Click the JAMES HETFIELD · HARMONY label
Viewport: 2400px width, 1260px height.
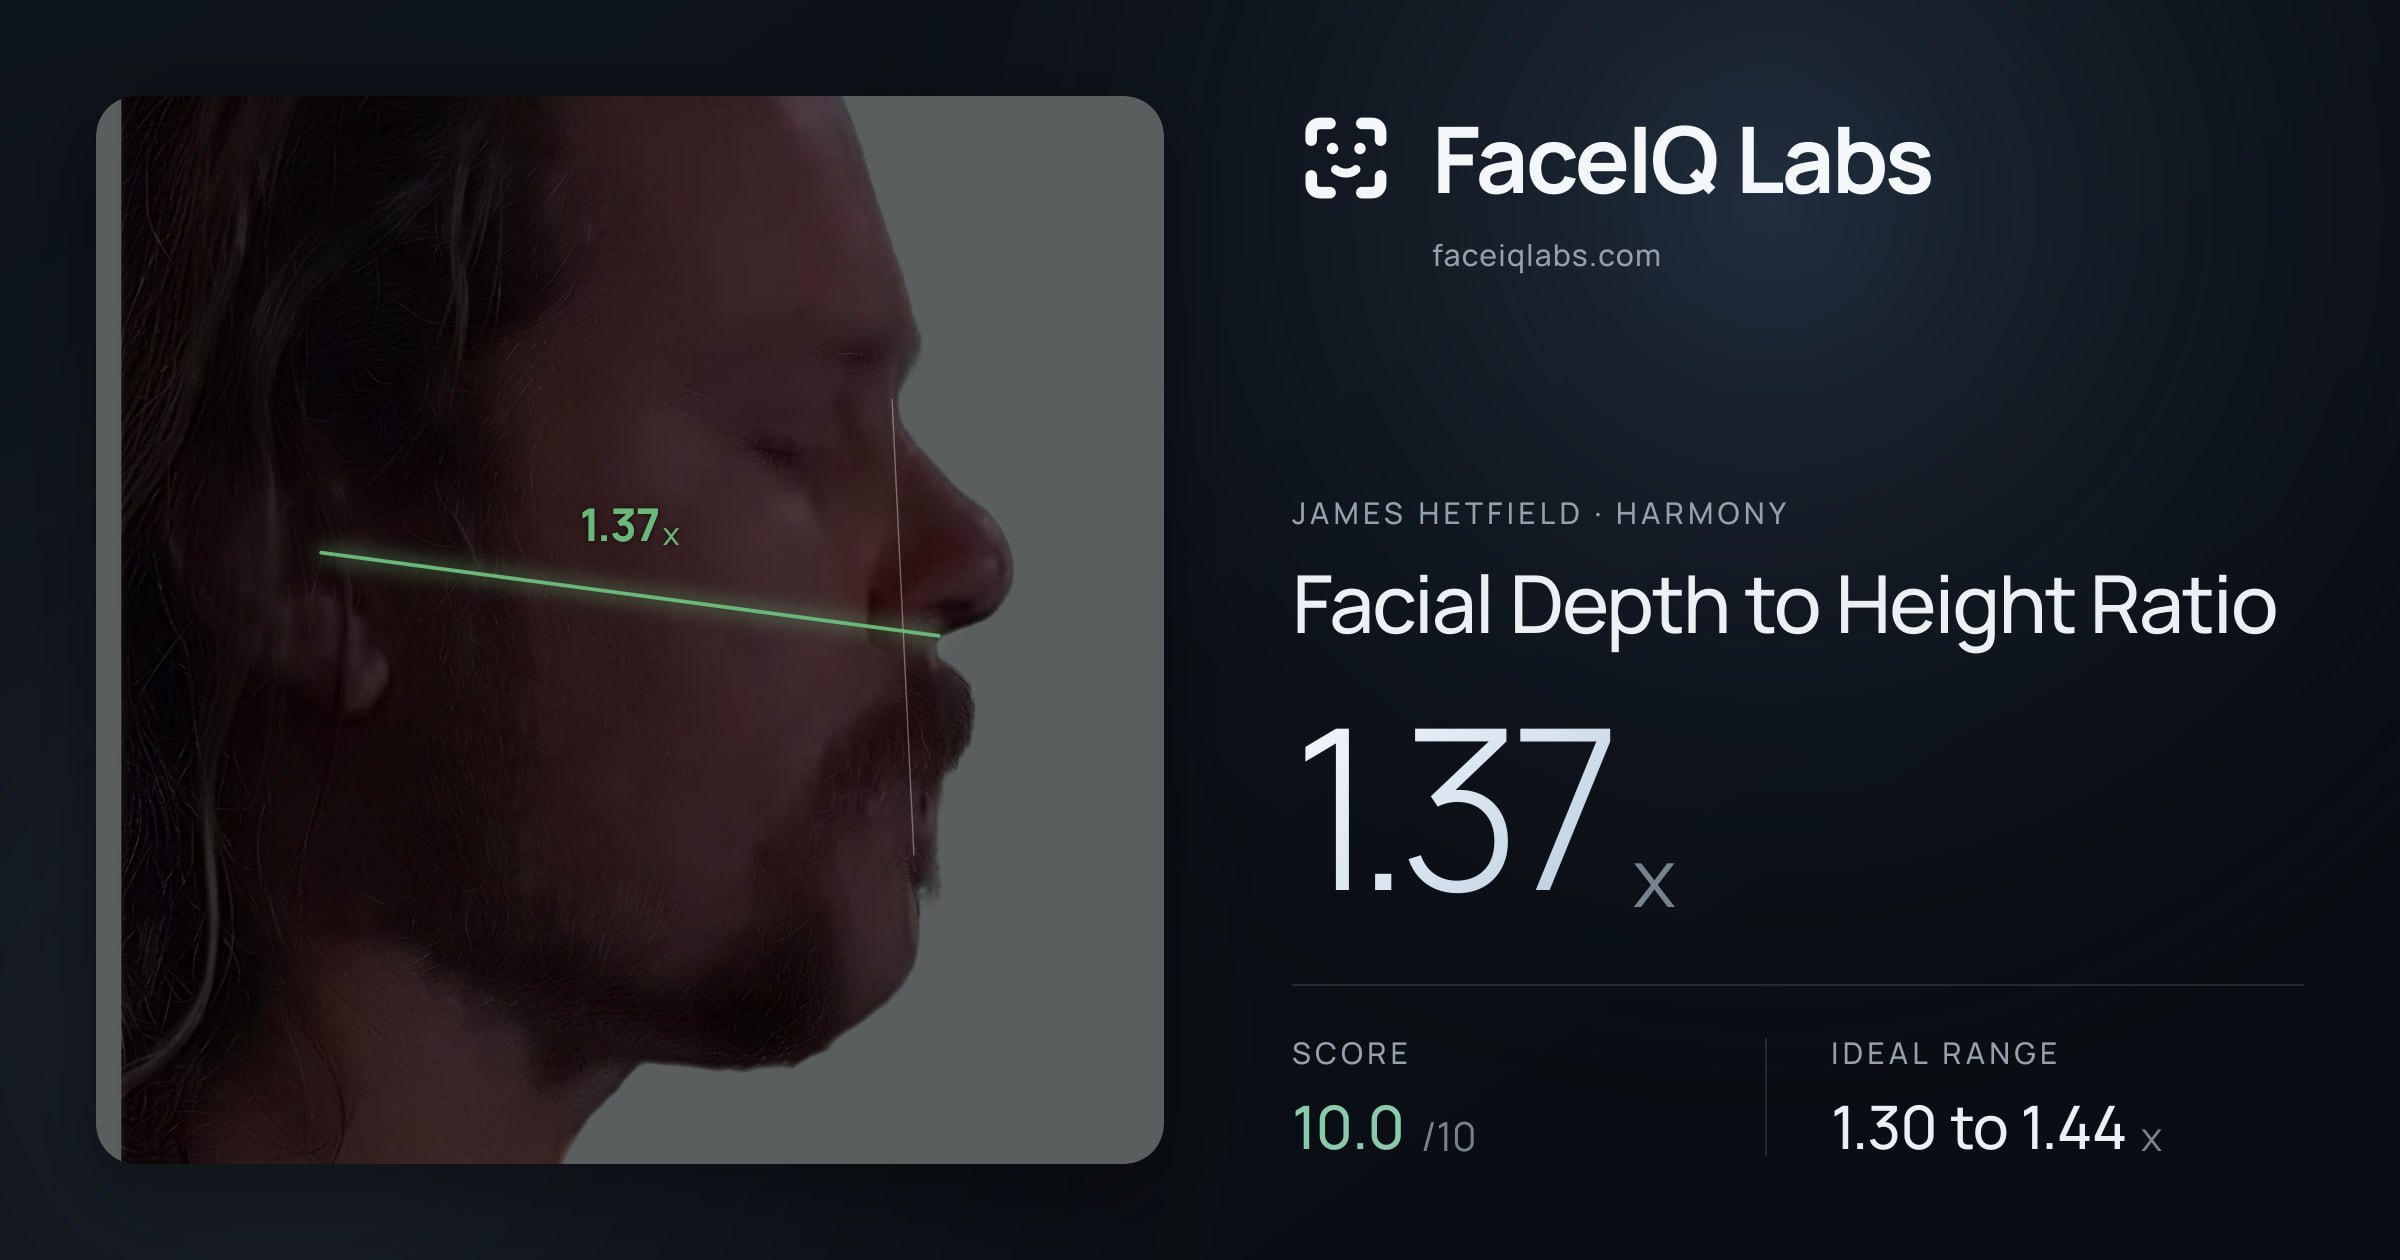(x=1539, y=514)
